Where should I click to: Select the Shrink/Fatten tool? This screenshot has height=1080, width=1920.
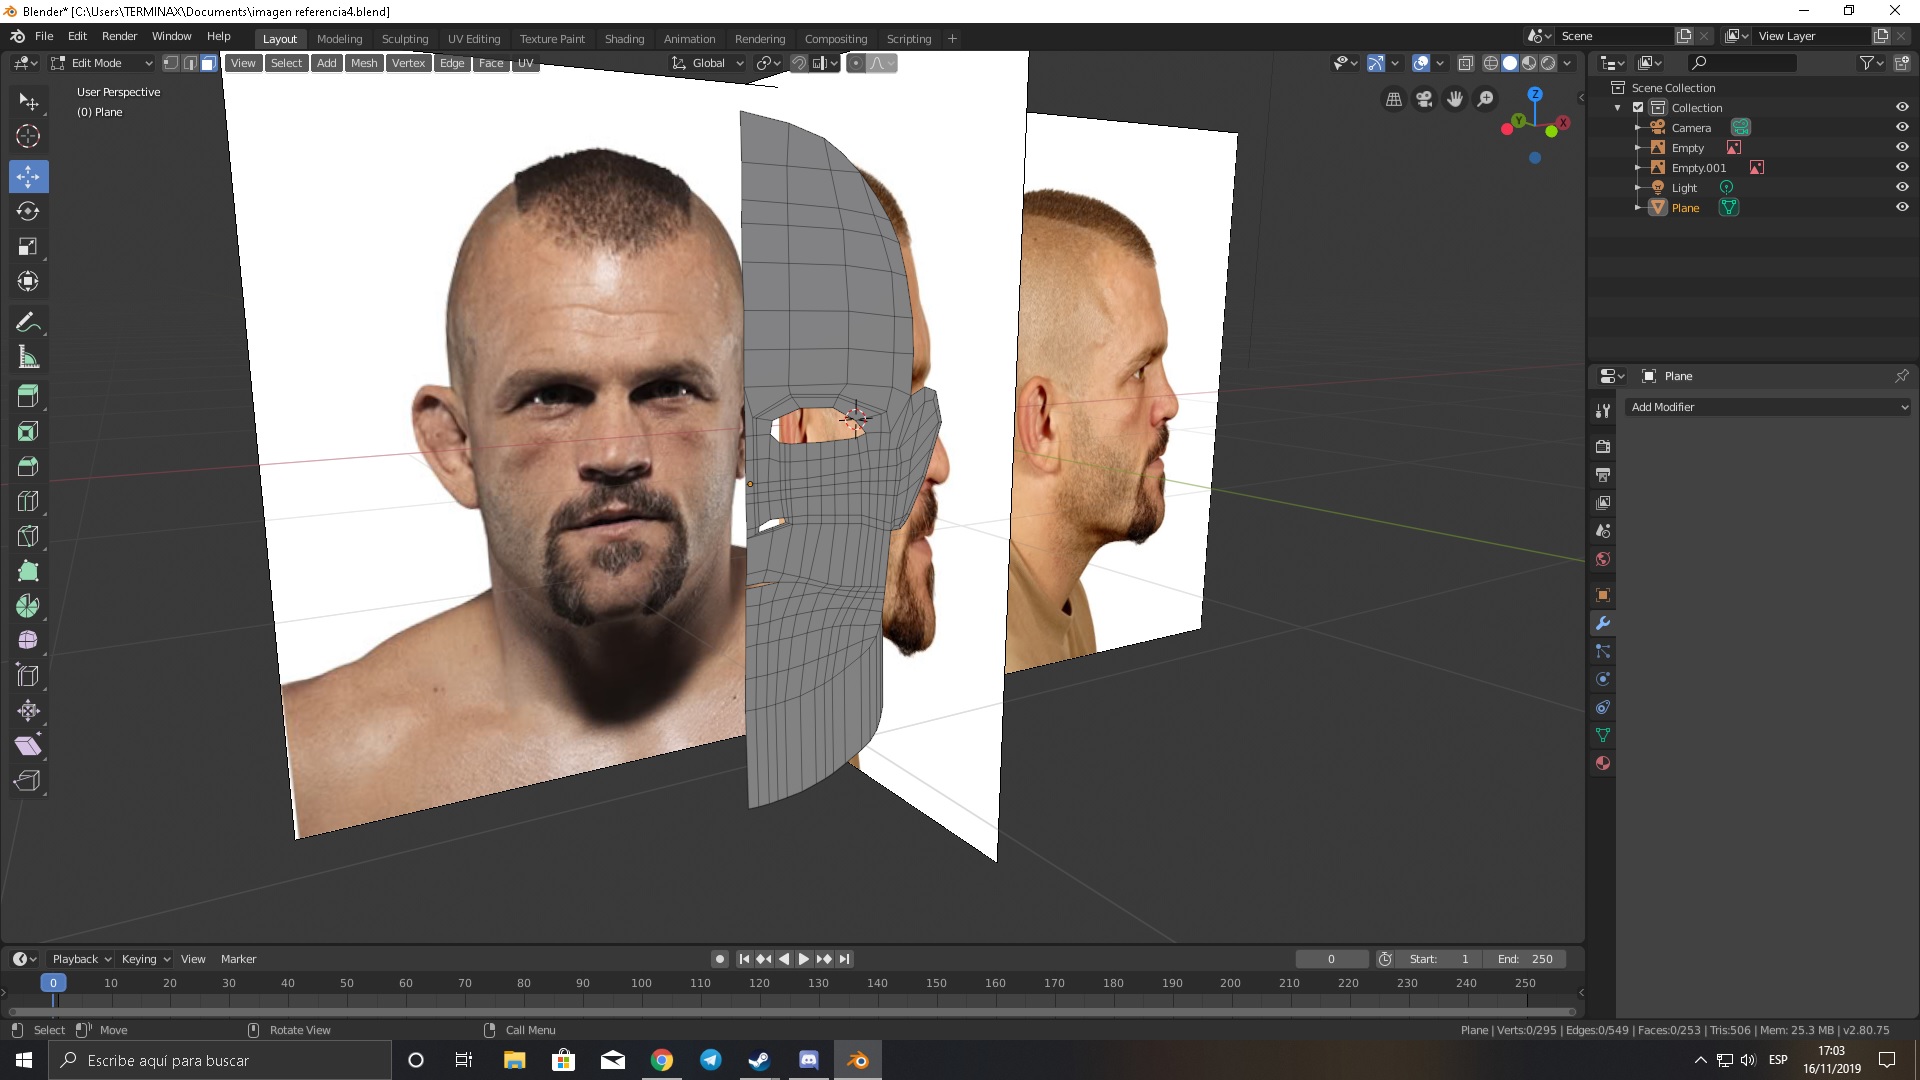click(x=28, y=711)
